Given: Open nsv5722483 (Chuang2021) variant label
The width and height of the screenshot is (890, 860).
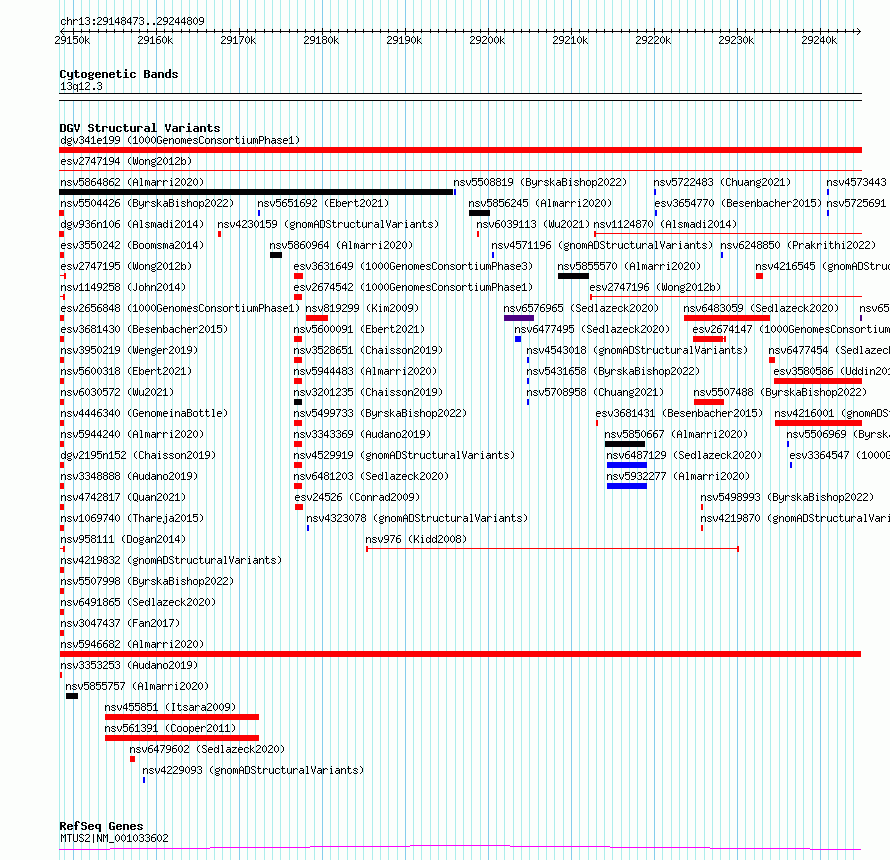Looking at the screenshot, I should pos(722,182).
